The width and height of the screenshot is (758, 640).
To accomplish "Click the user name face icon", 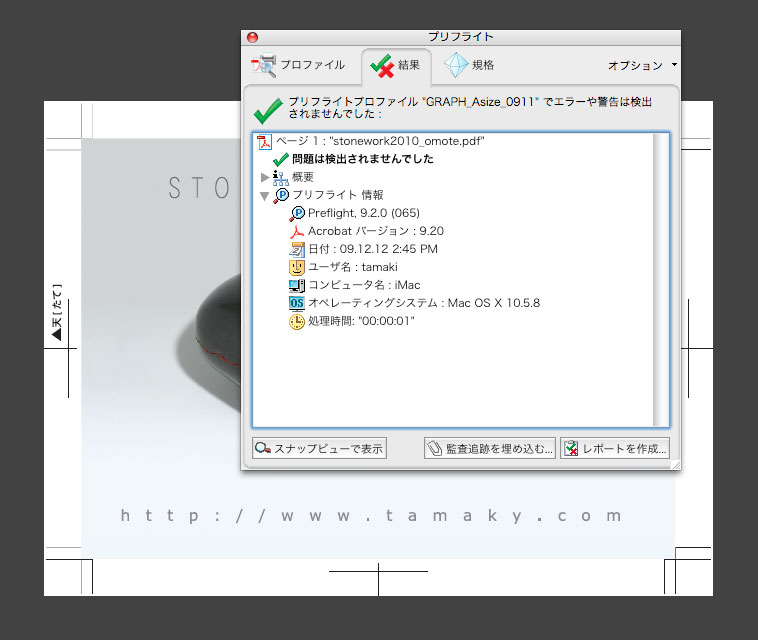I will tap(296, 267).
